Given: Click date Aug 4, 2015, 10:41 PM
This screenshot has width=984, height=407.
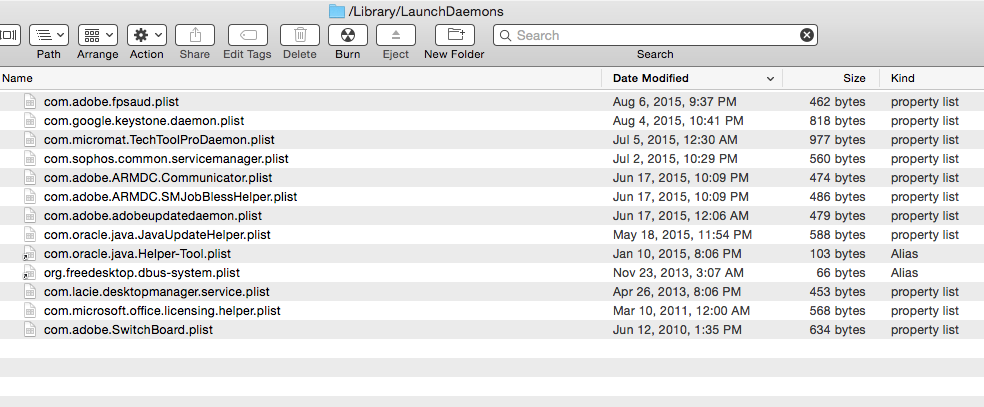Looking at the screenshot, I should coord(678,120).
